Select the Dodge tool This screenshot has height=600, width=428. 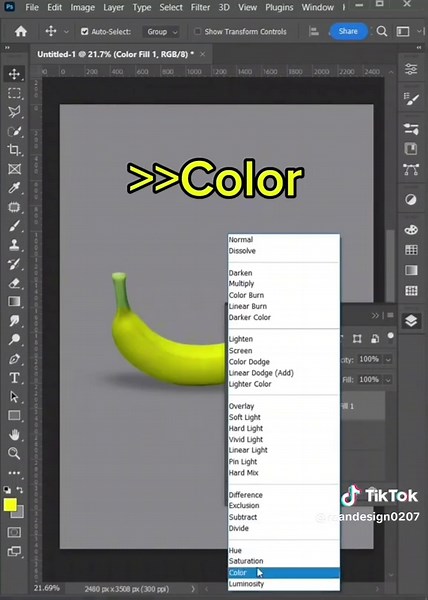click(x=14, y=339)
